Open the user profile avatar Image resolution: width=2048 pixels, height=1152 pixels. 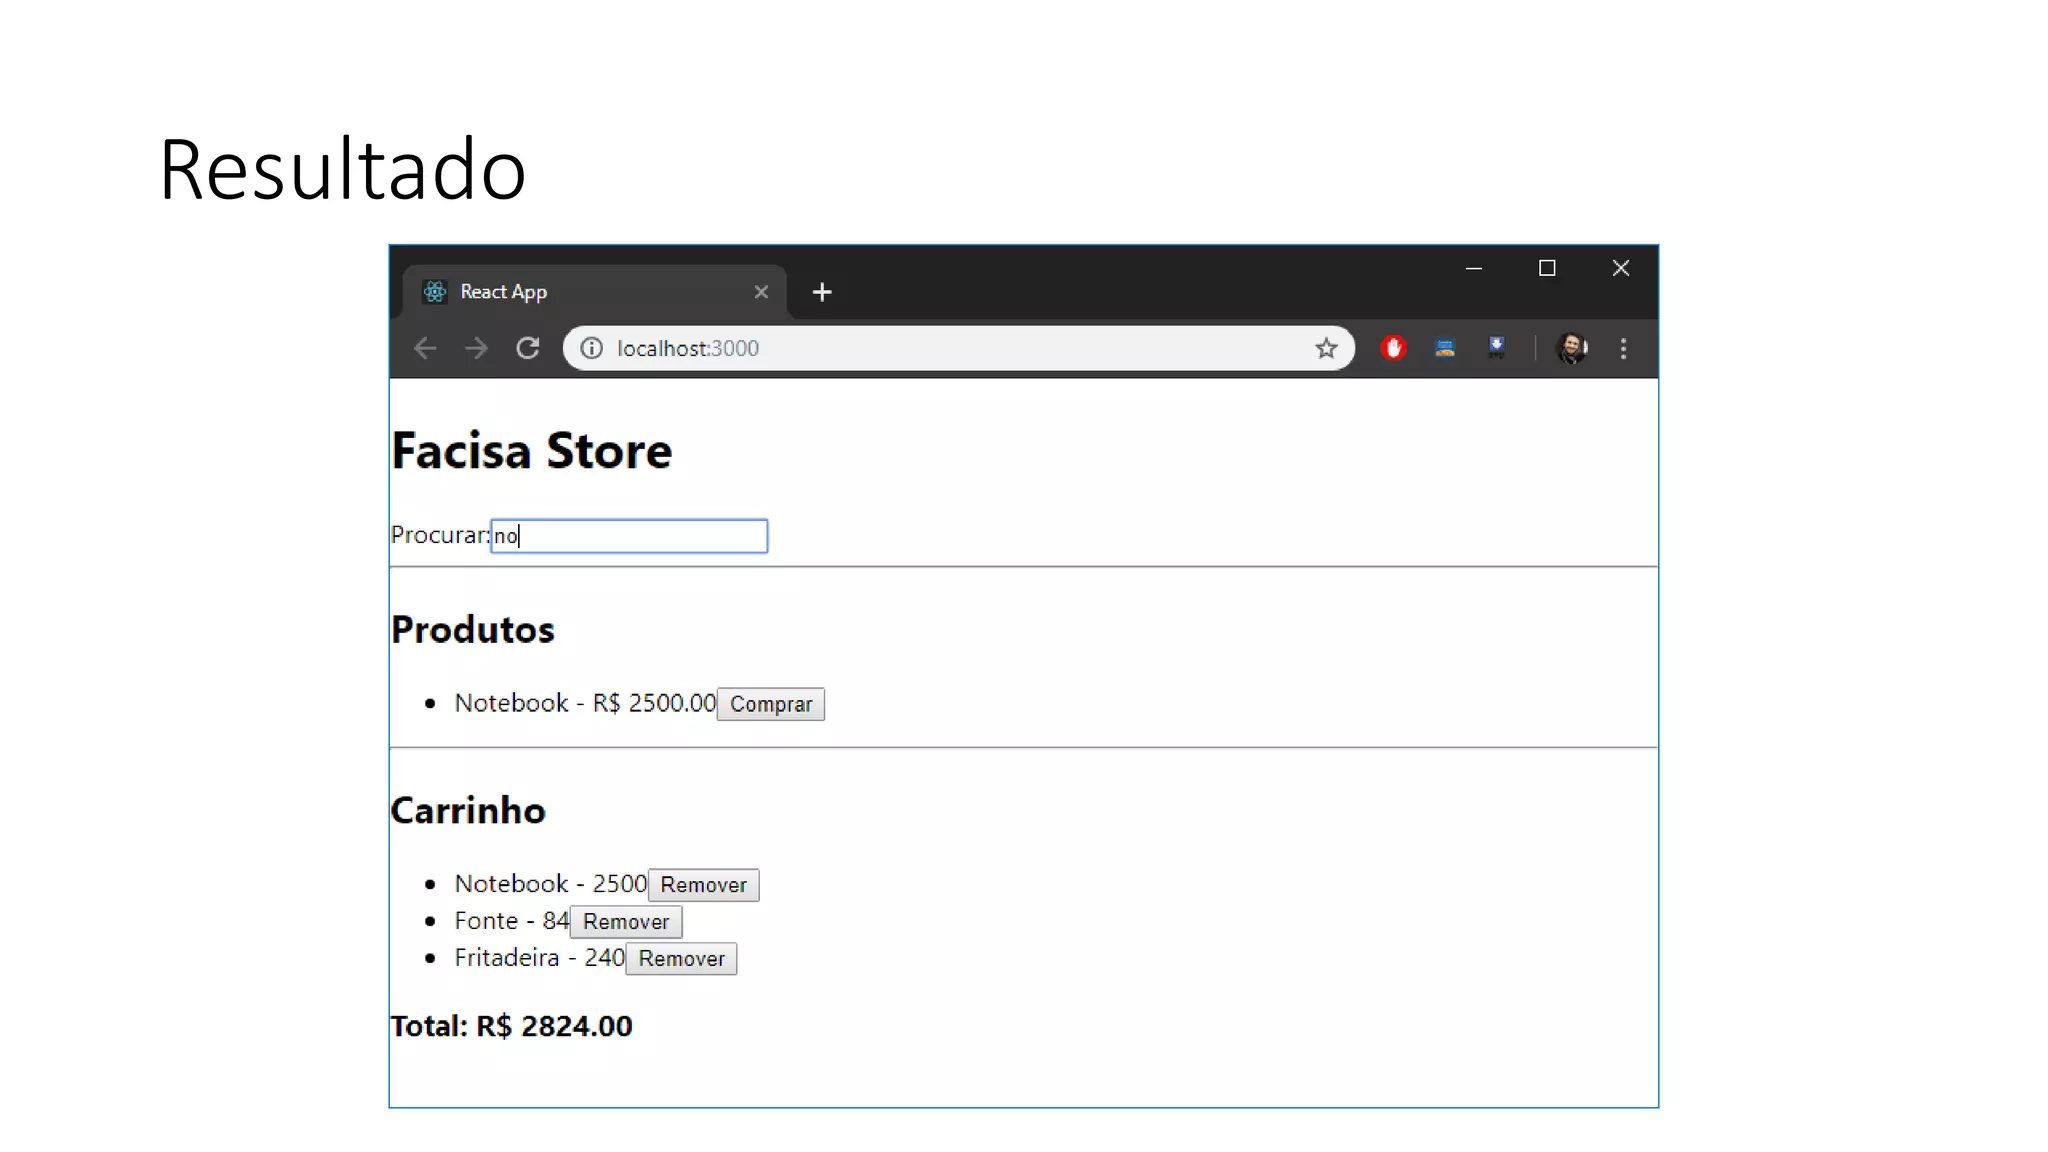[1571, 348]
